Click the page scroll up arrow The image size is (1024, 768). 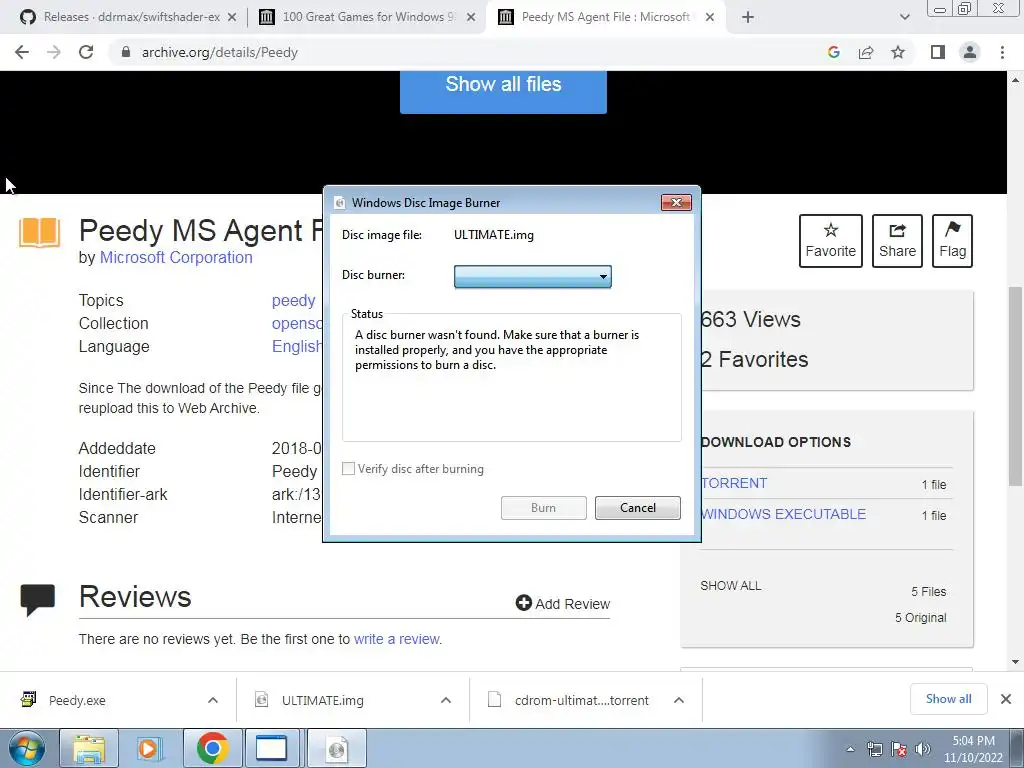click(1015, 80)
